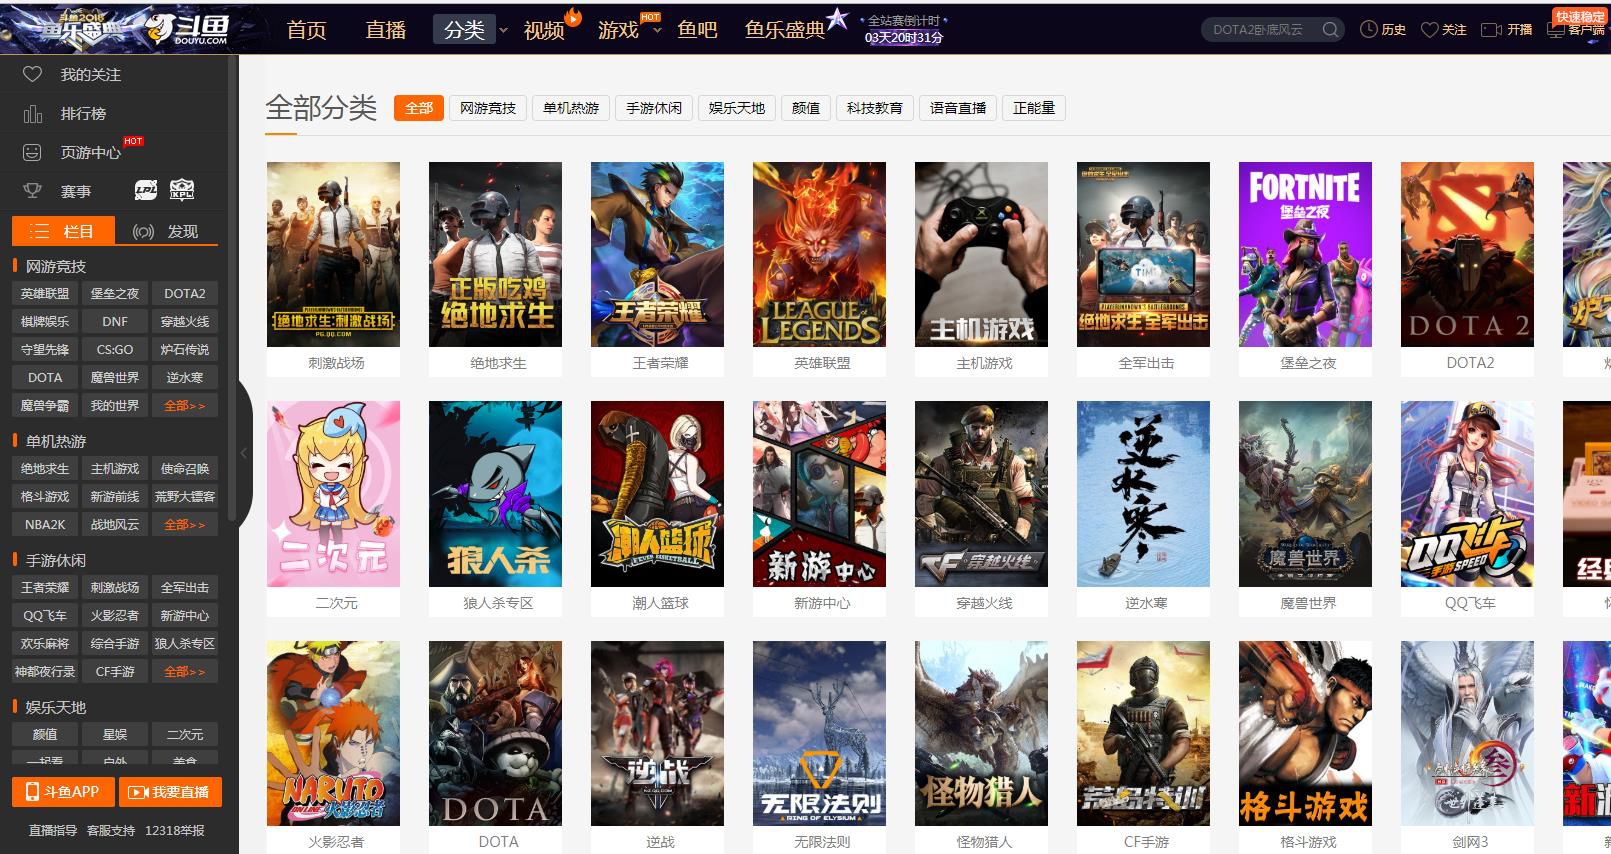Click the 我的关注 heart icon in sidebar
The image size is (1611, 854).
coord(32,74)
